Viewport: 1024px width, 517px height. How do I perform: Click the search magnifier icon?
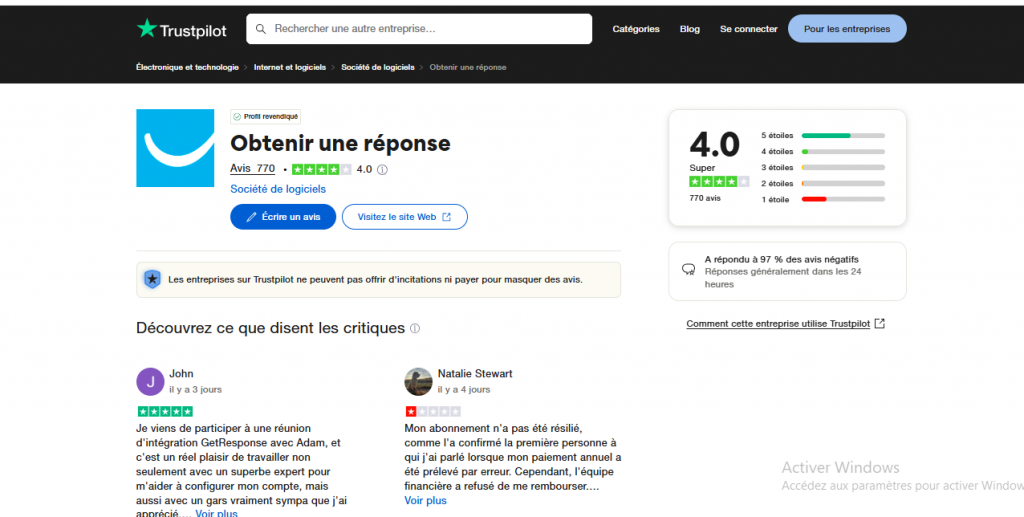point(261,29)
